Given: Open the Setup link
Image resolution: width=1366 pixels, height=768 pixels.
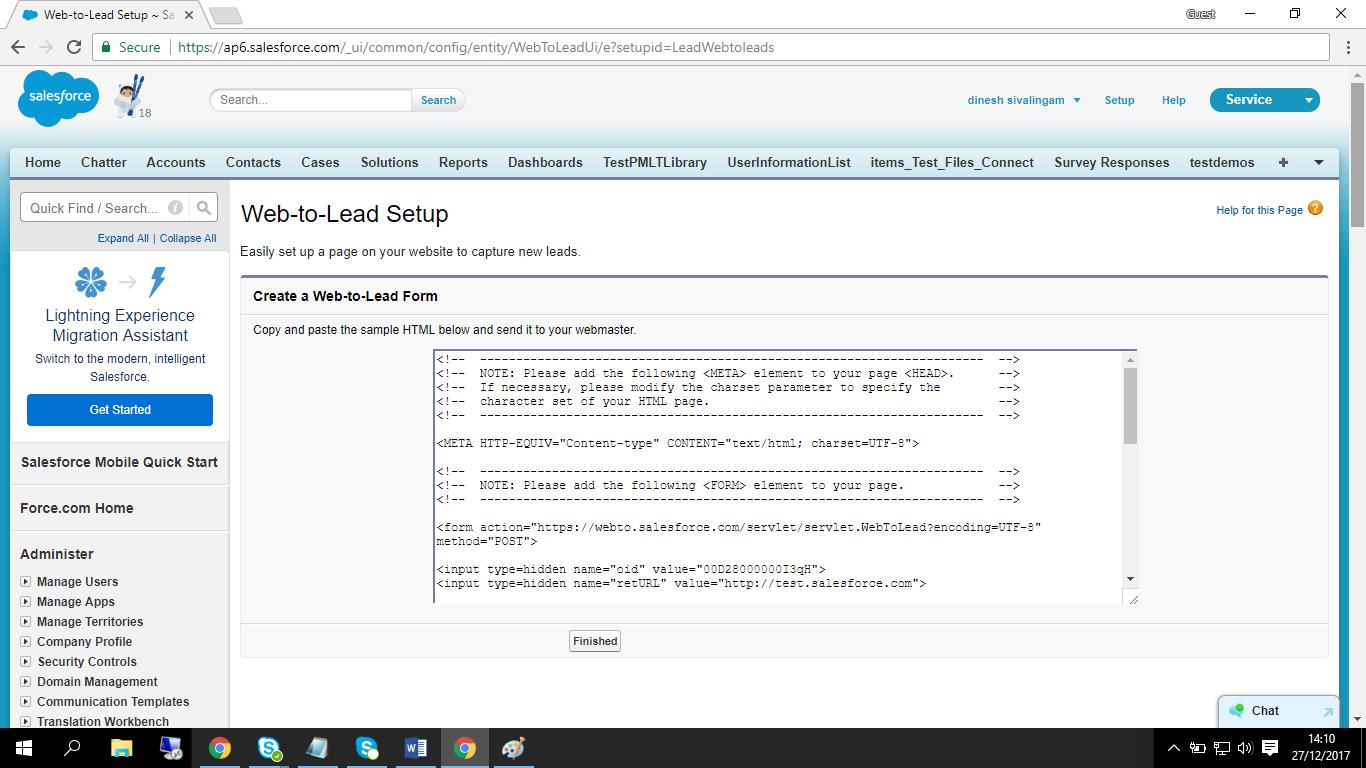Looking at the screenshot, I should point(1119,100).
